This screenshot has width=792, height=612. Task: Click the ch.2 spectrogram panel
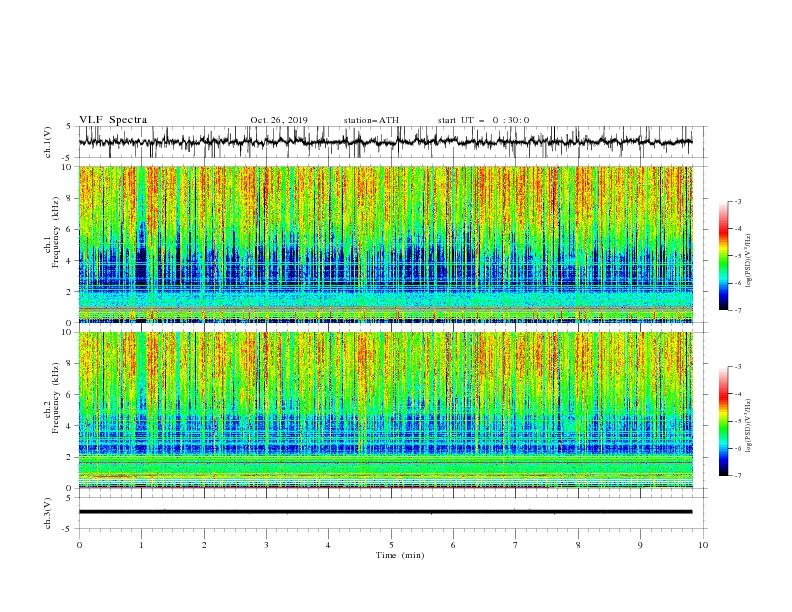pyautogui.click(x=386, y=410)
